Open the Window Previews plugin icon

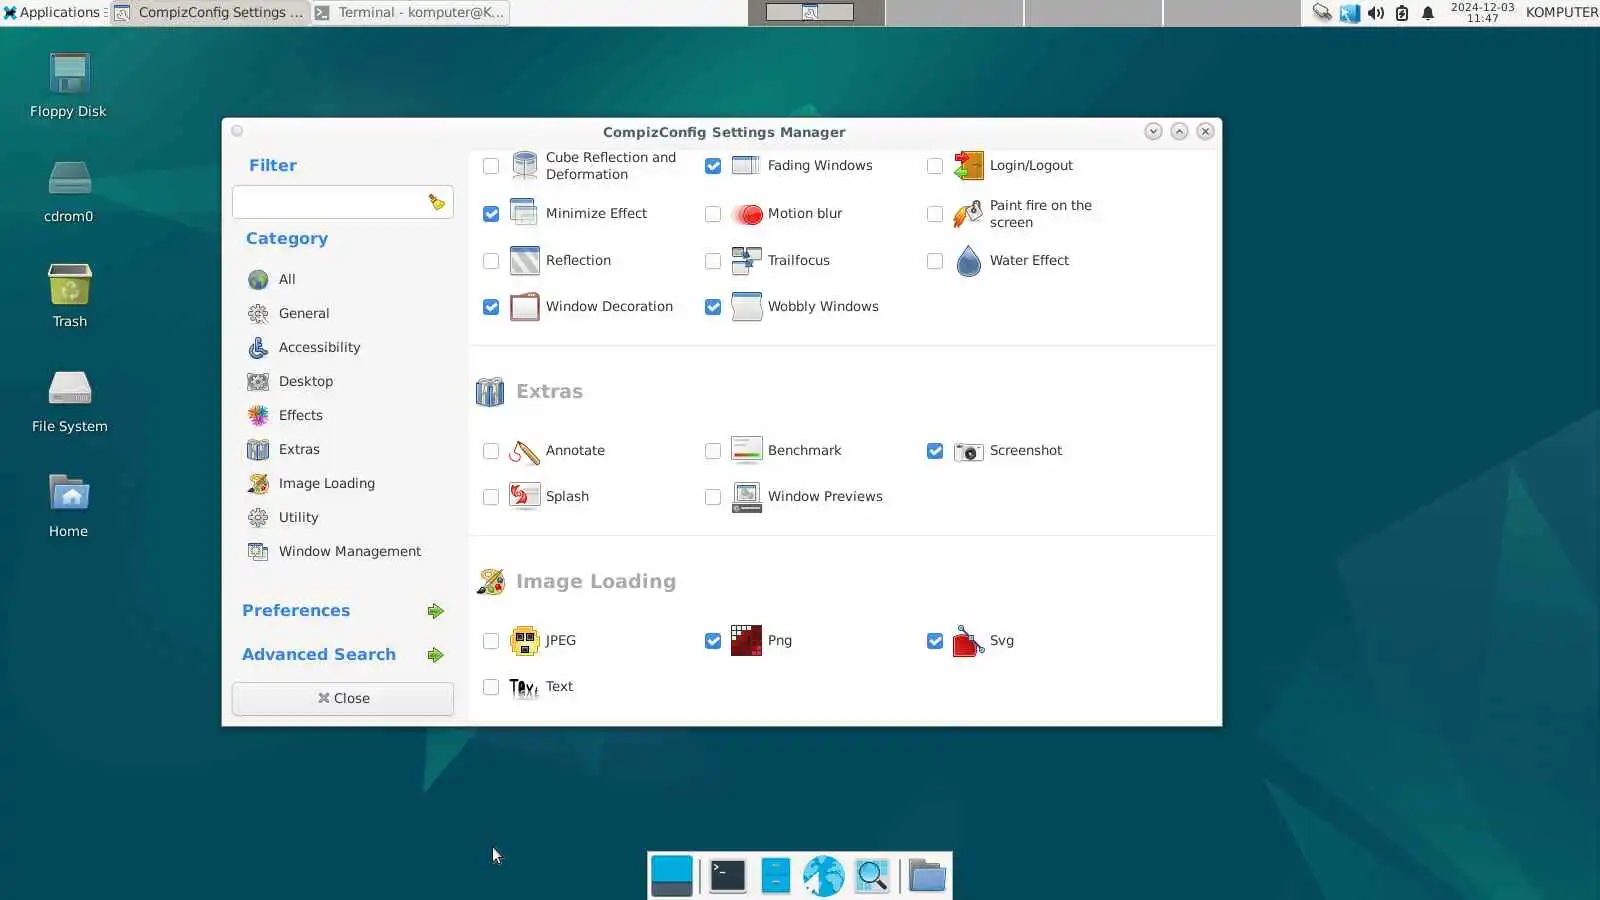point(746,496)
